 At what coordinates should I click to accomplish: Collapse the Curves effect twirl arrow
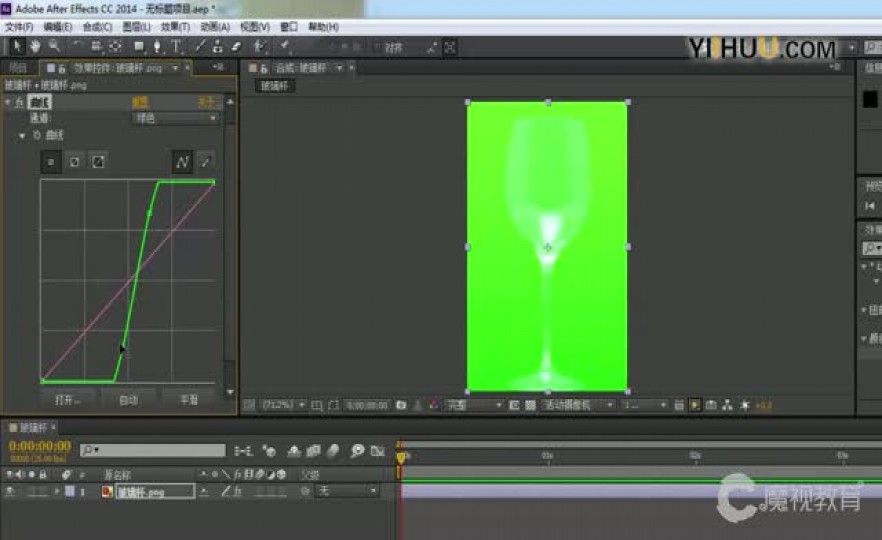(x=7, y=102)
